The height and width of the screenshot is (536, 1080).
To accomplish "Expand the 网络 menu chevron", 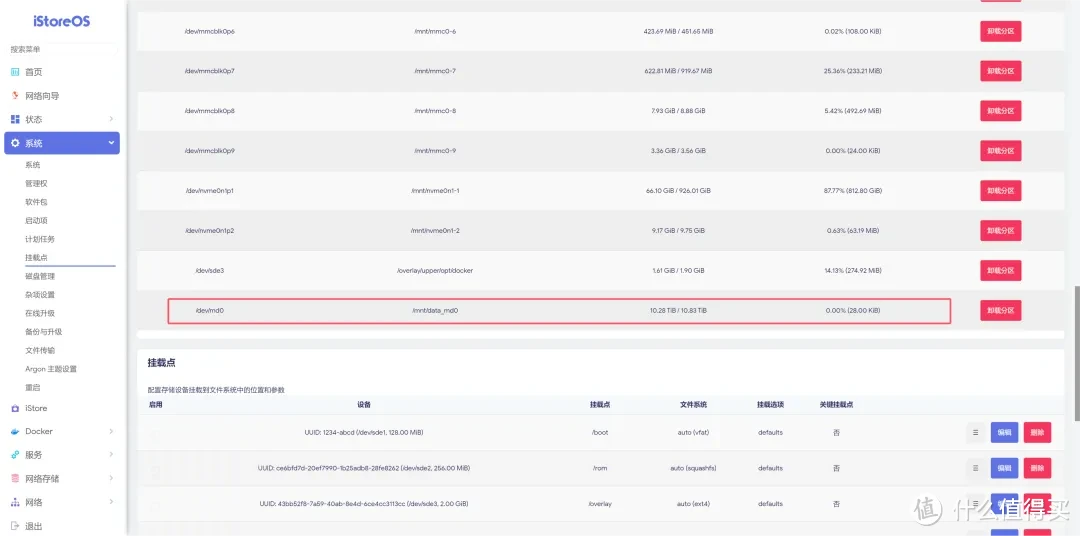I will (x=111, y=502).
